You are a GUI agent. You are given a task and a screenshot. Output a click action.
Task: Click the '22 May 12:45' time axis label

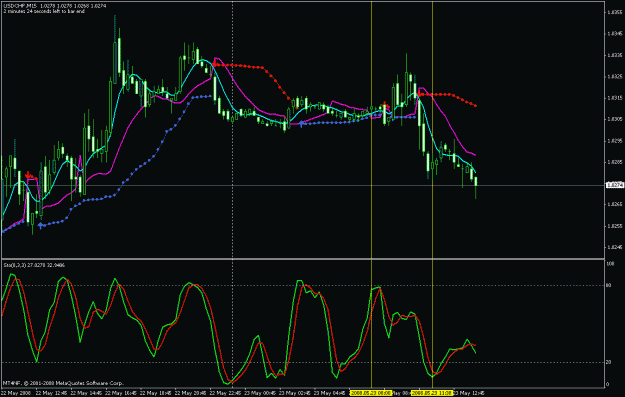[50, 393]
